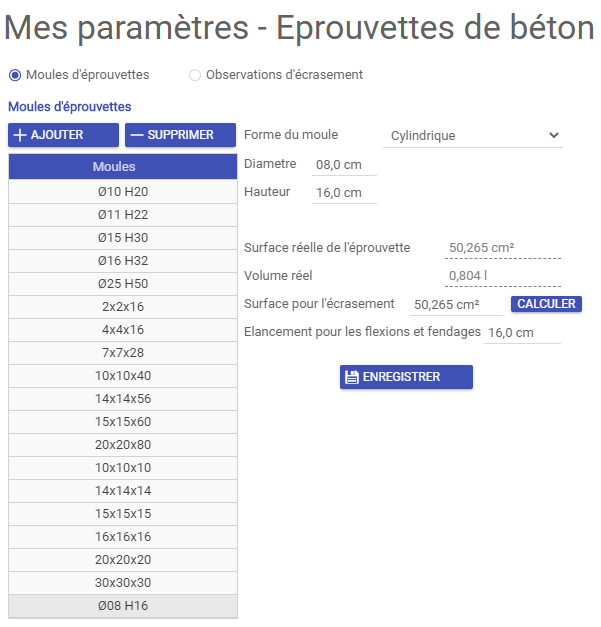Click the plus icon on AJOUTER button
Image resolution: width=601 pixels, height=627 pixels.
(x=20, y=135)
